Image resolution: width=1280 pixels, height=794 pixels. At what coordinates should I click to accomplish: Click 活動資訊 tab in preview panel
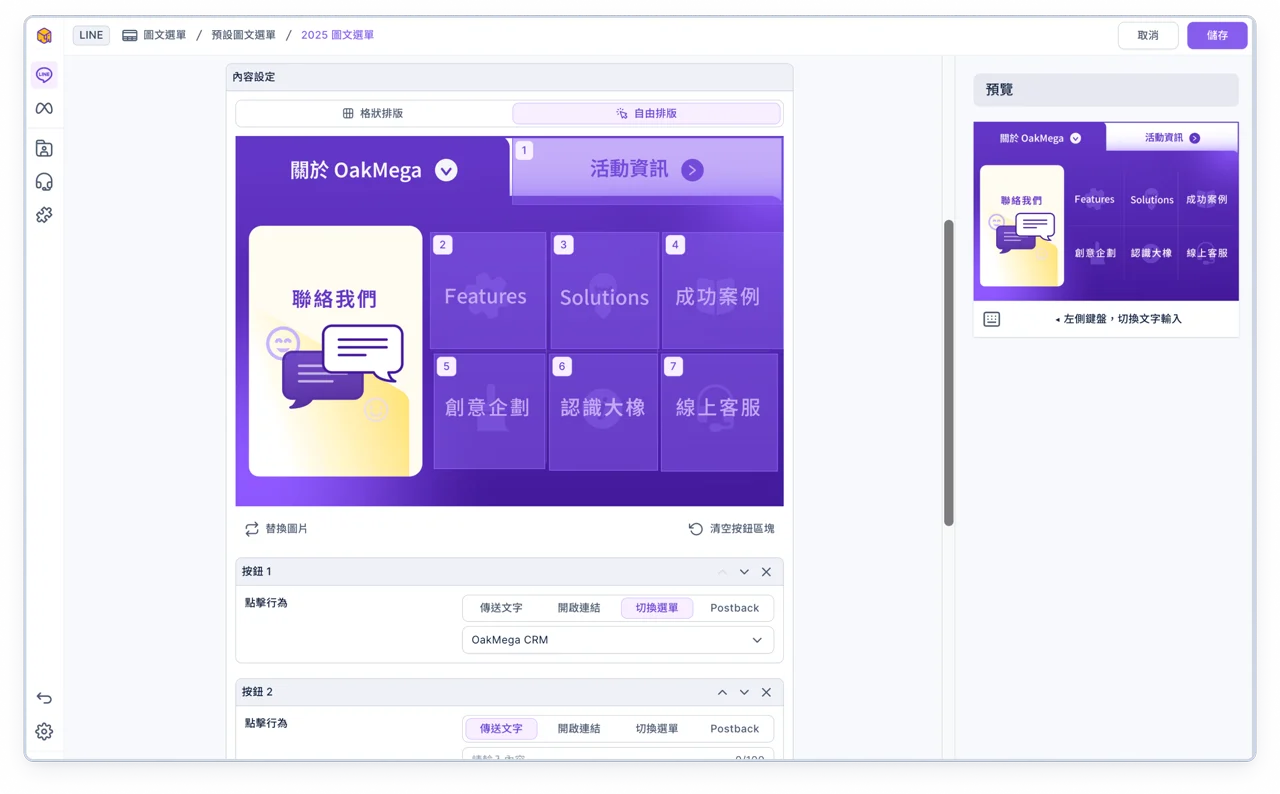pos(1172,138)
